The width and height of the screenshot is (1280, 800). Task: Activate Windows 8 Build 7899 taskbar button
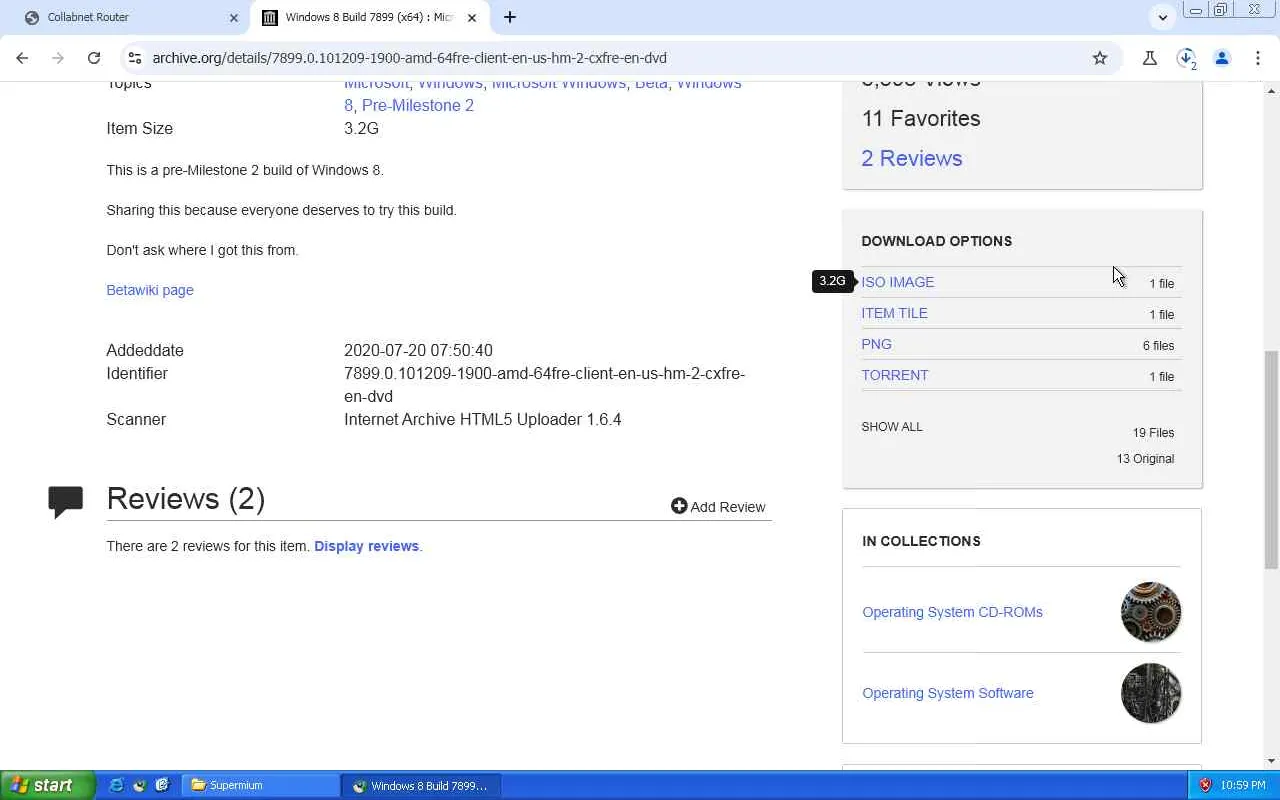coord(421,785)
